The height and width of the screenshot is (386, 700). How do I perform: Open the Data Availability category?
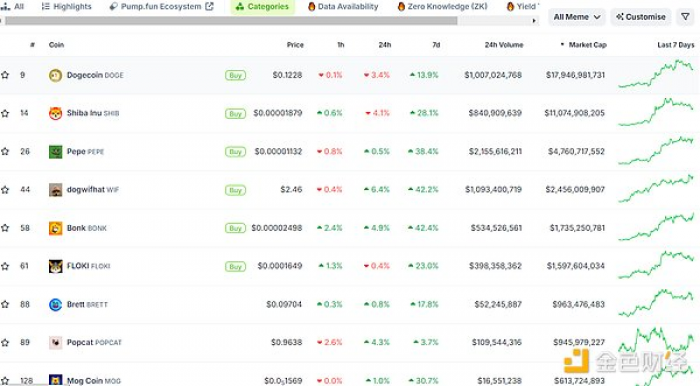point(343,6)
